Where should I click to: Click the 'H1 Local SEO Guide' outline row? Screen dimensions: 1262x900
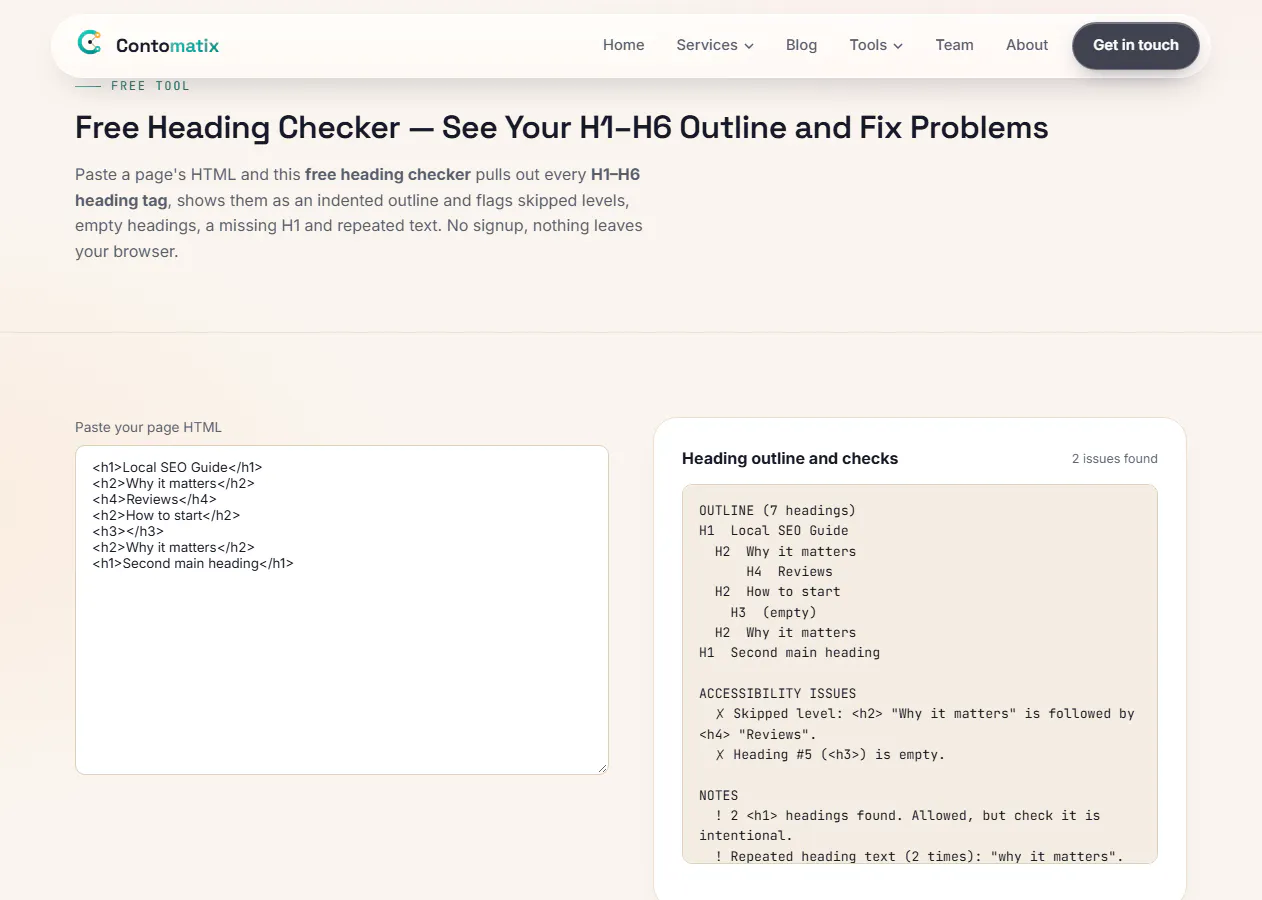(774, 531)
